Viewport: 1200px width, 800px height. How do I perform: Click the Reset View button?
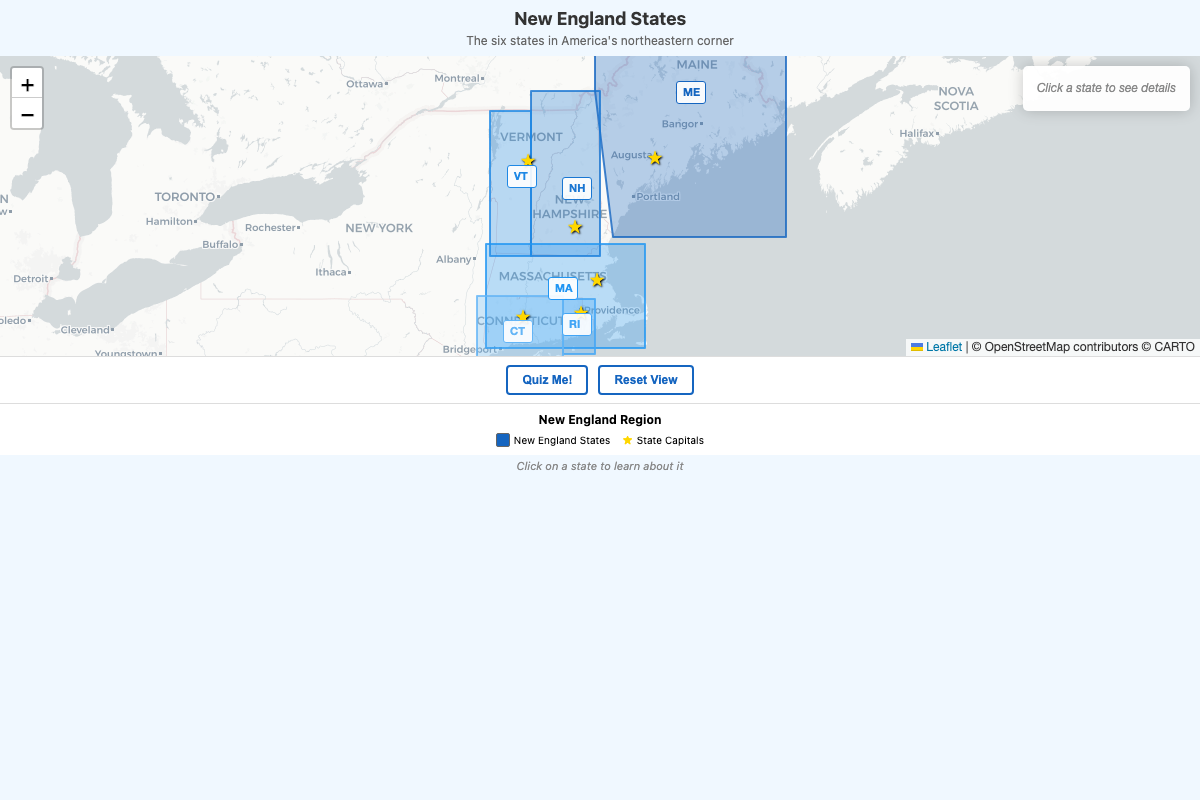(x=645, y=380)
